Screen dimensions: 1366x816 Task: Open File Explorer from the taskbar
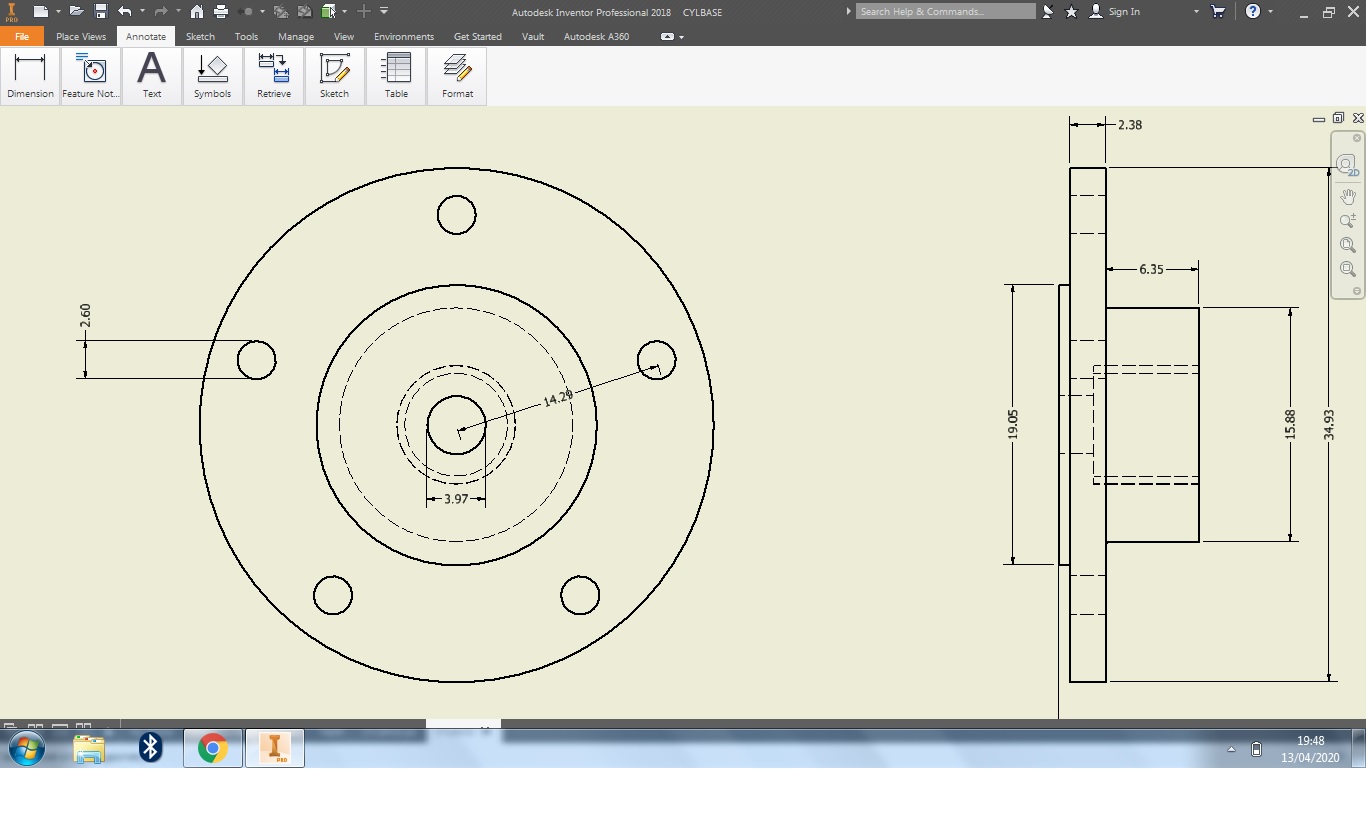89,748
